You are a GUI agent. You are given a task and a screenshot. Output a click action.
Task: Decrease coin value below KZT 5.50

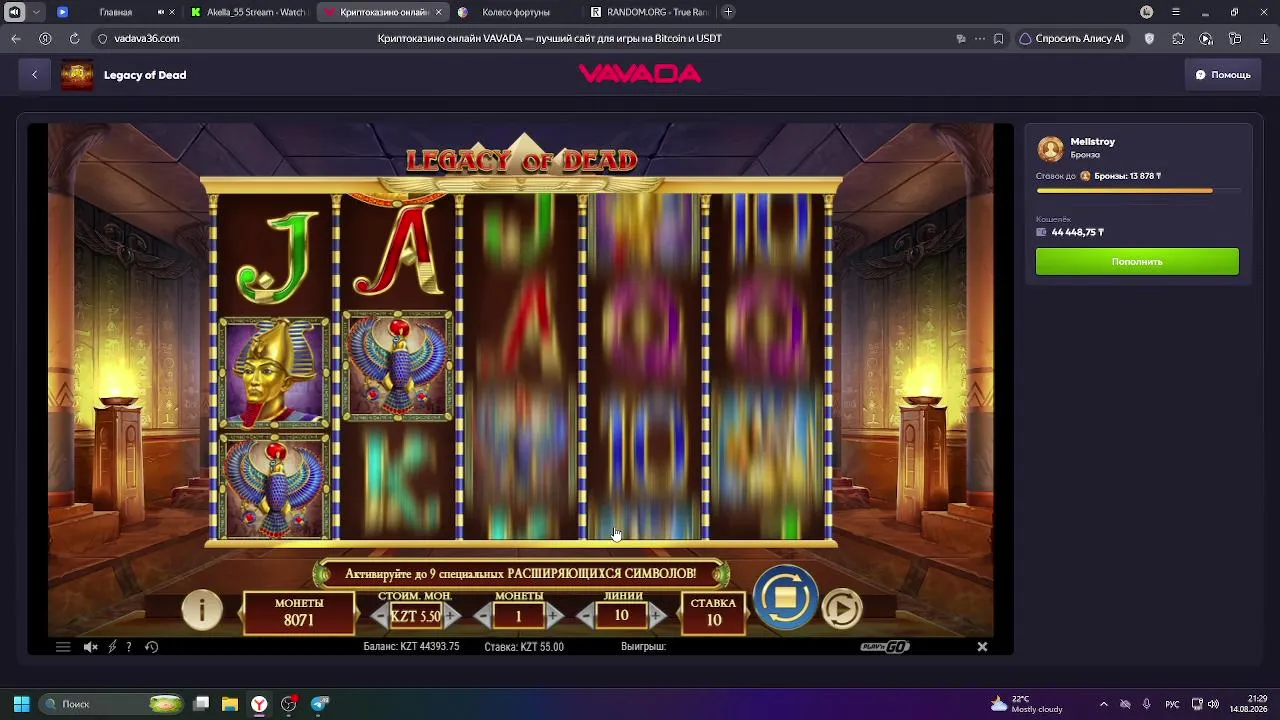tap(380, 616)
